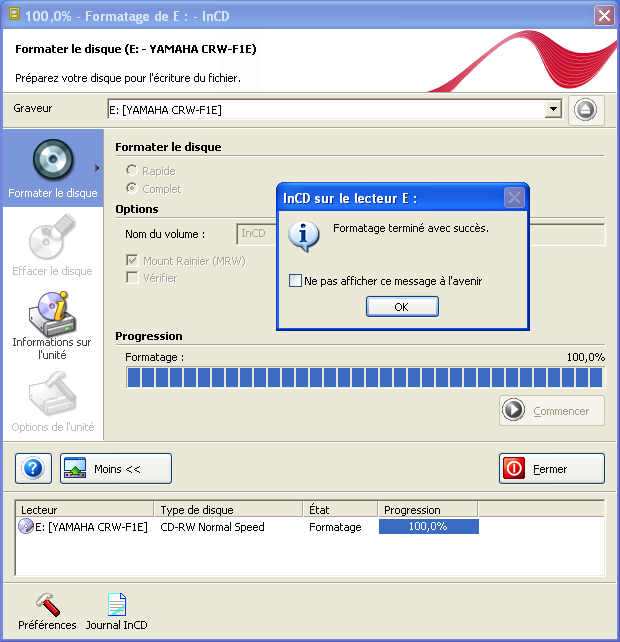Click the blue help question-mark button

coord(33,468)
